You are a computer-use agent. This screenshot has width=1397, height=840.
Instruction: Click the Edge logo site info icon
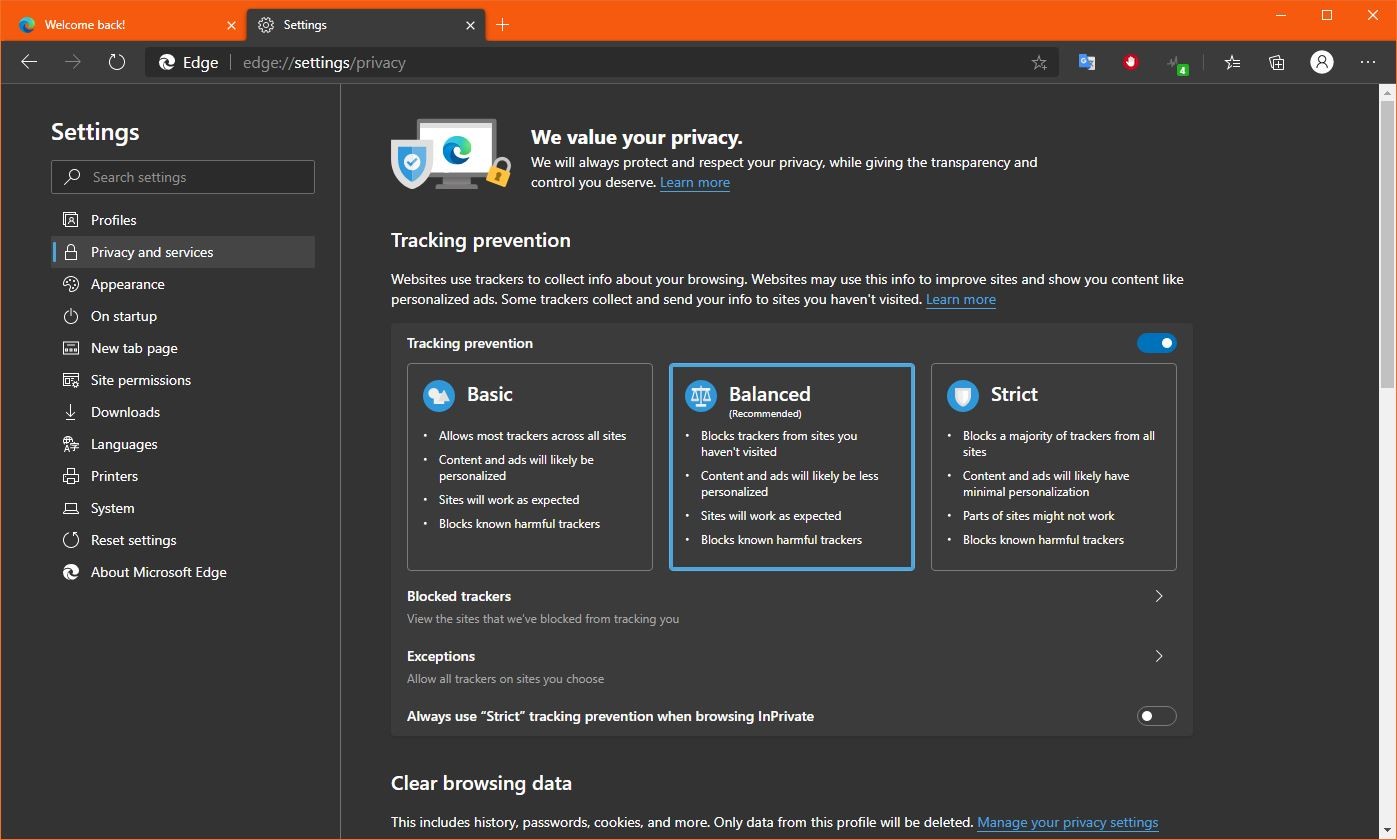tap(167, 62)
